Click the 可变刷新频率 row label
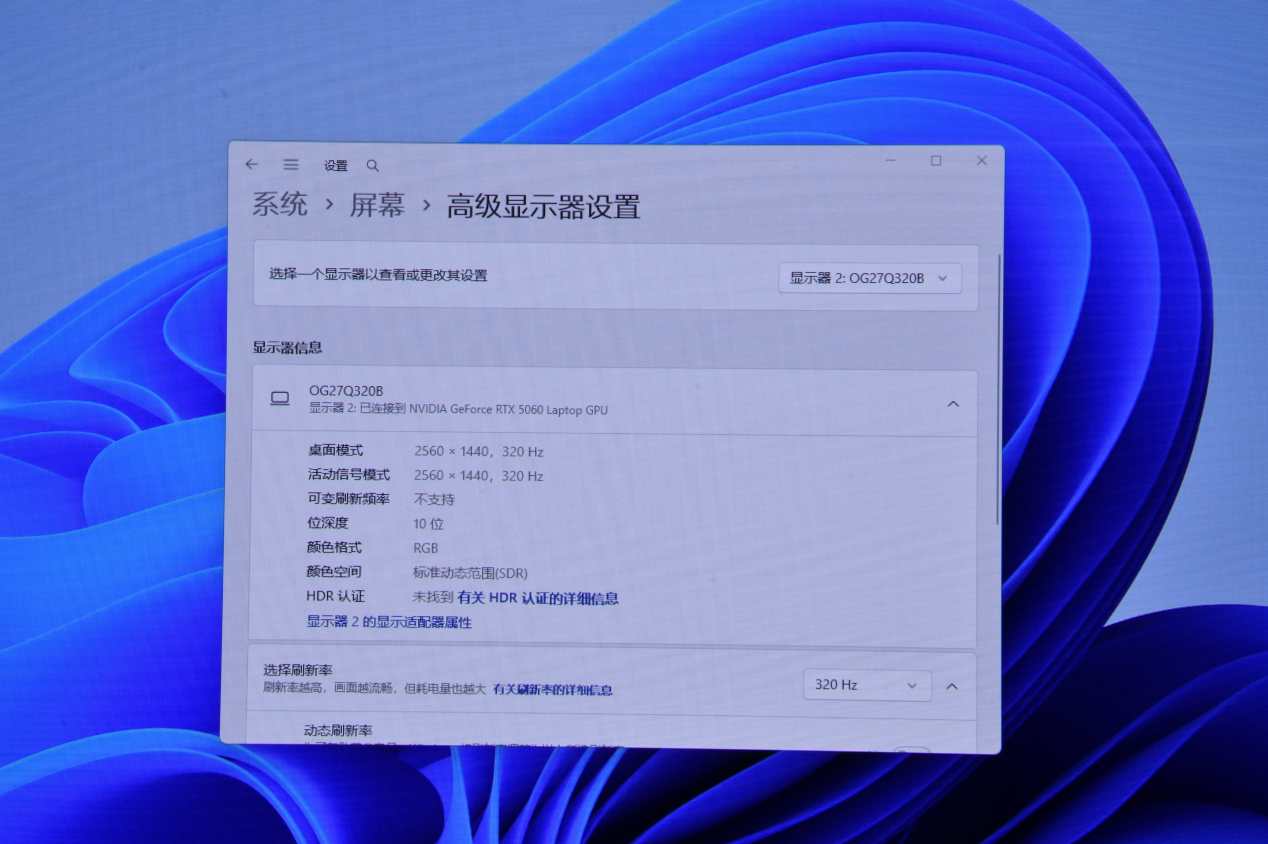Viewport: 1268px width, 844px height. click(x=348, y=499)
